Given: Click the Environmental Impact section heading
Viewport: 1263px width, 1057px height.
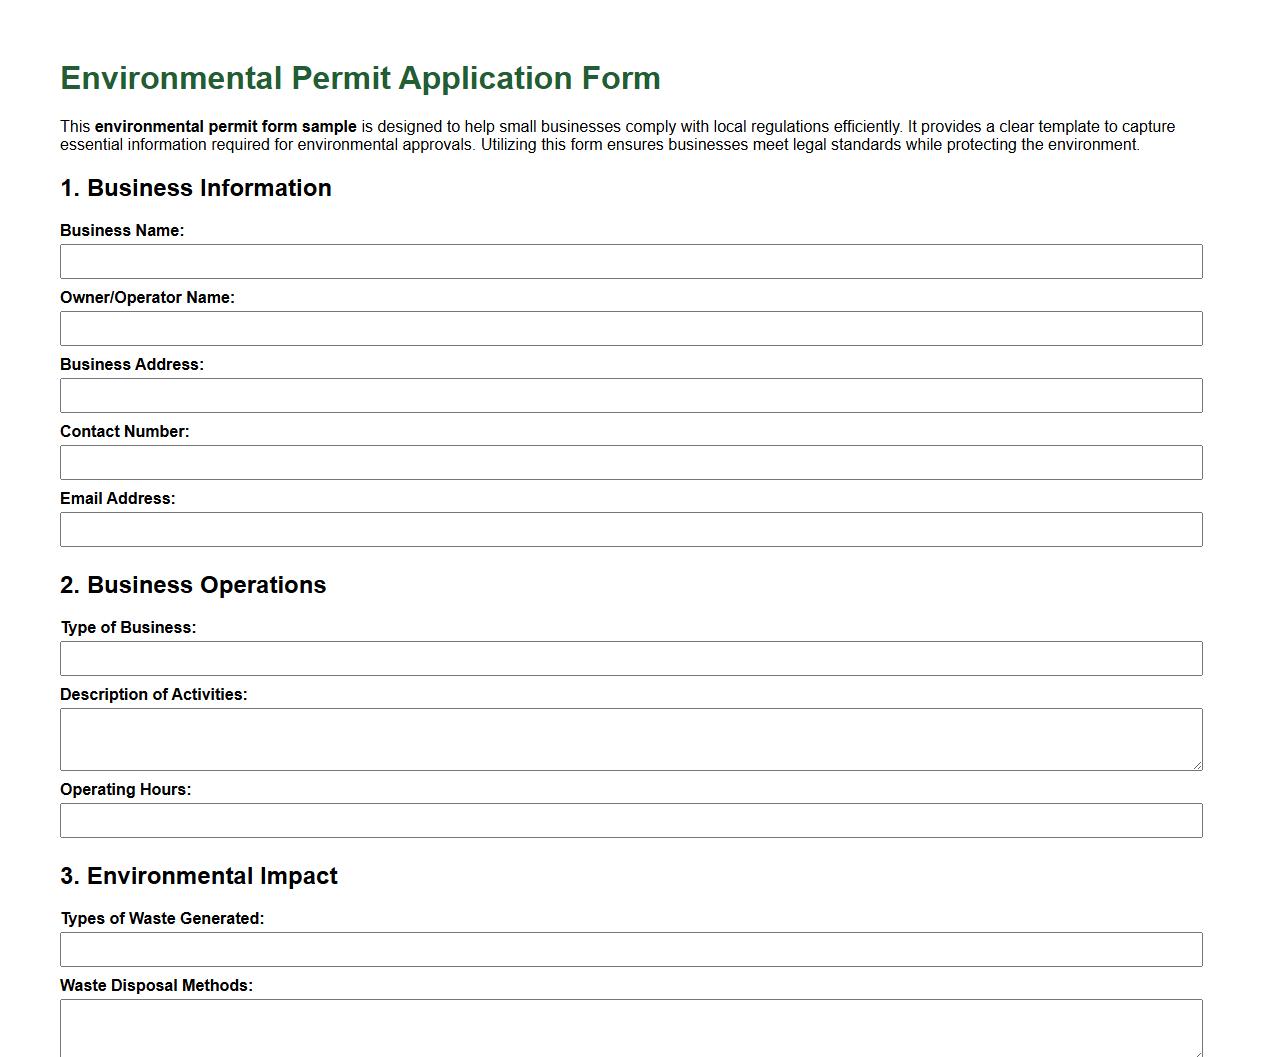Looking at the screenshot, I should click(x=199, y=876).
